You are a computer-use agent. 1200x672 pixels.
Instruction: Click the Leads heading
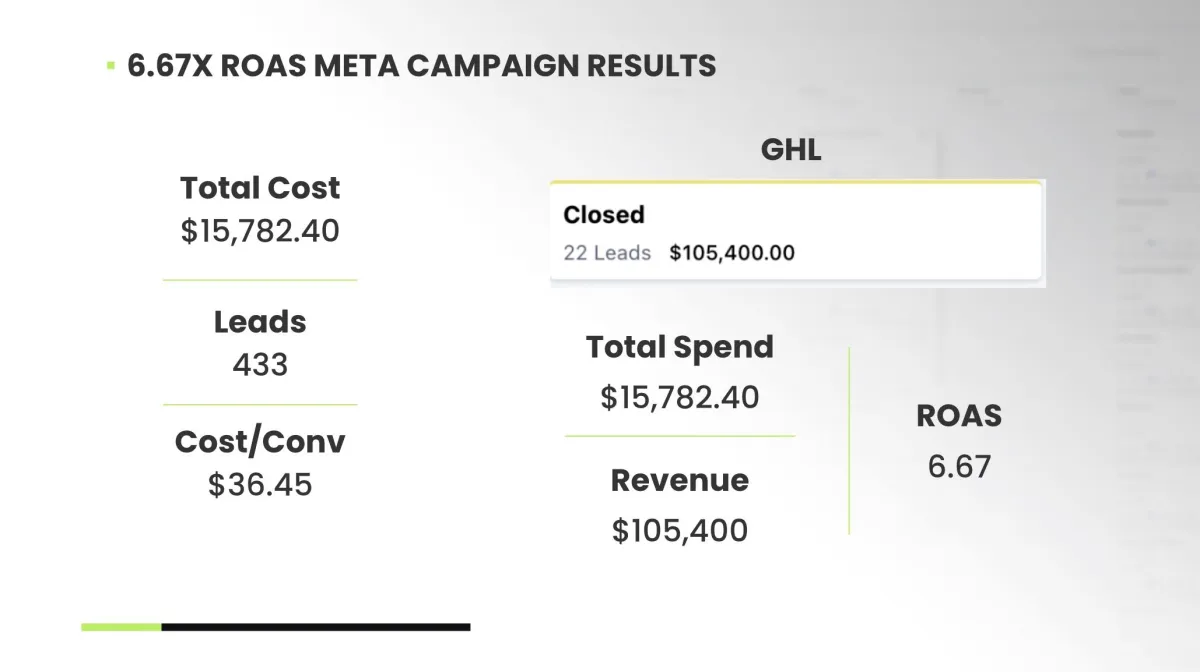(260, 322)
